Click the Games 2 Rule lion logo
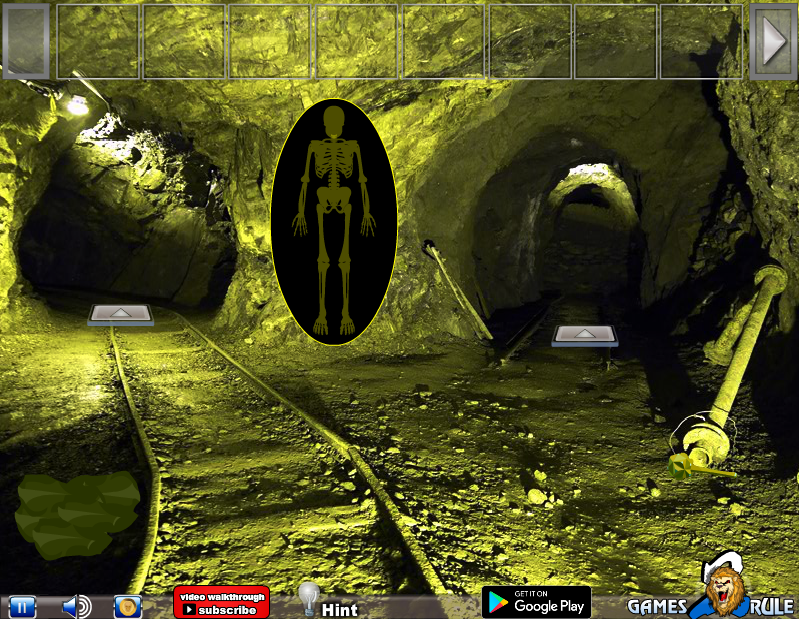The height and width of the screenshot is (619, 799). coord(722,594)
